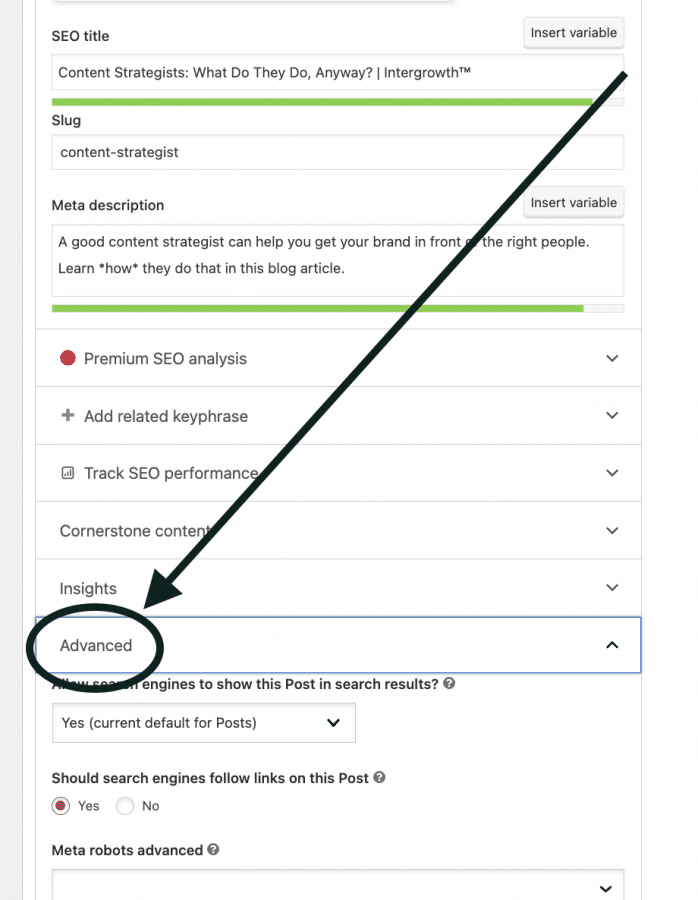Open Premium SEO analysis via its red dot icon

click(x=67, y=358)
